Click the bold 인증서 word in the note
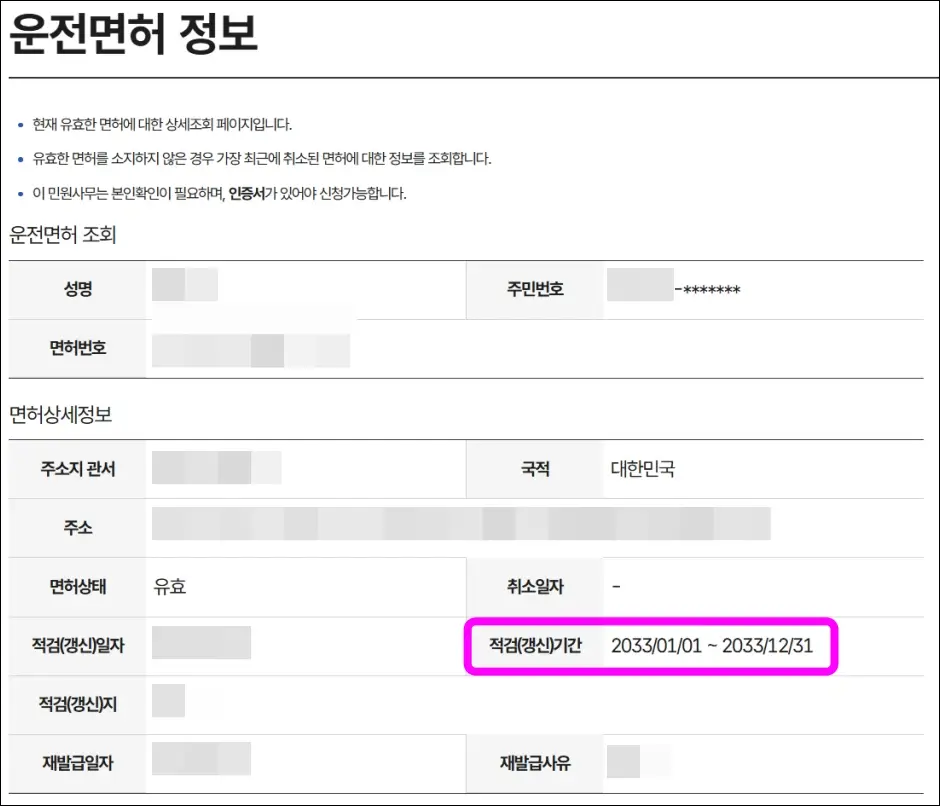 point(246,193)
